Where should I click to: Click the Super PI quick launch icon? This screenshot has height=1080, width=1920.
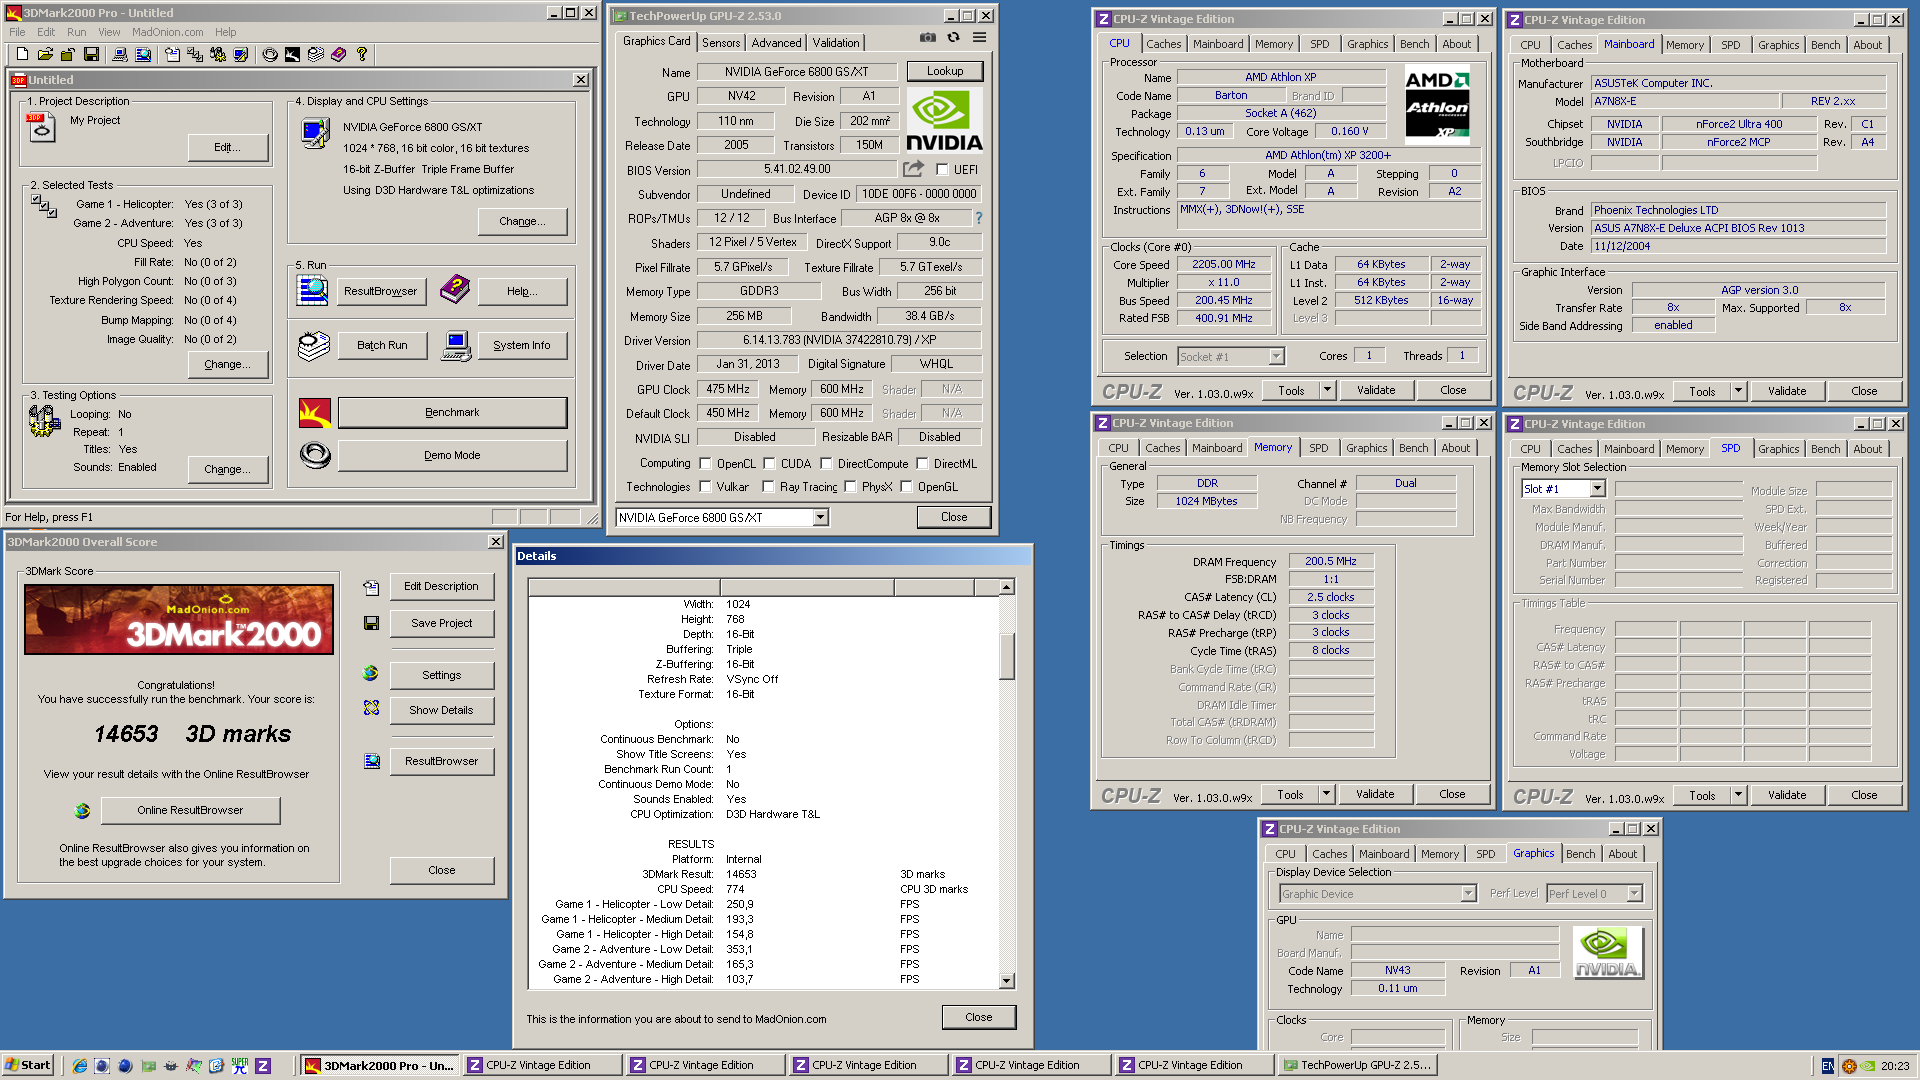tap(240, 1065)
